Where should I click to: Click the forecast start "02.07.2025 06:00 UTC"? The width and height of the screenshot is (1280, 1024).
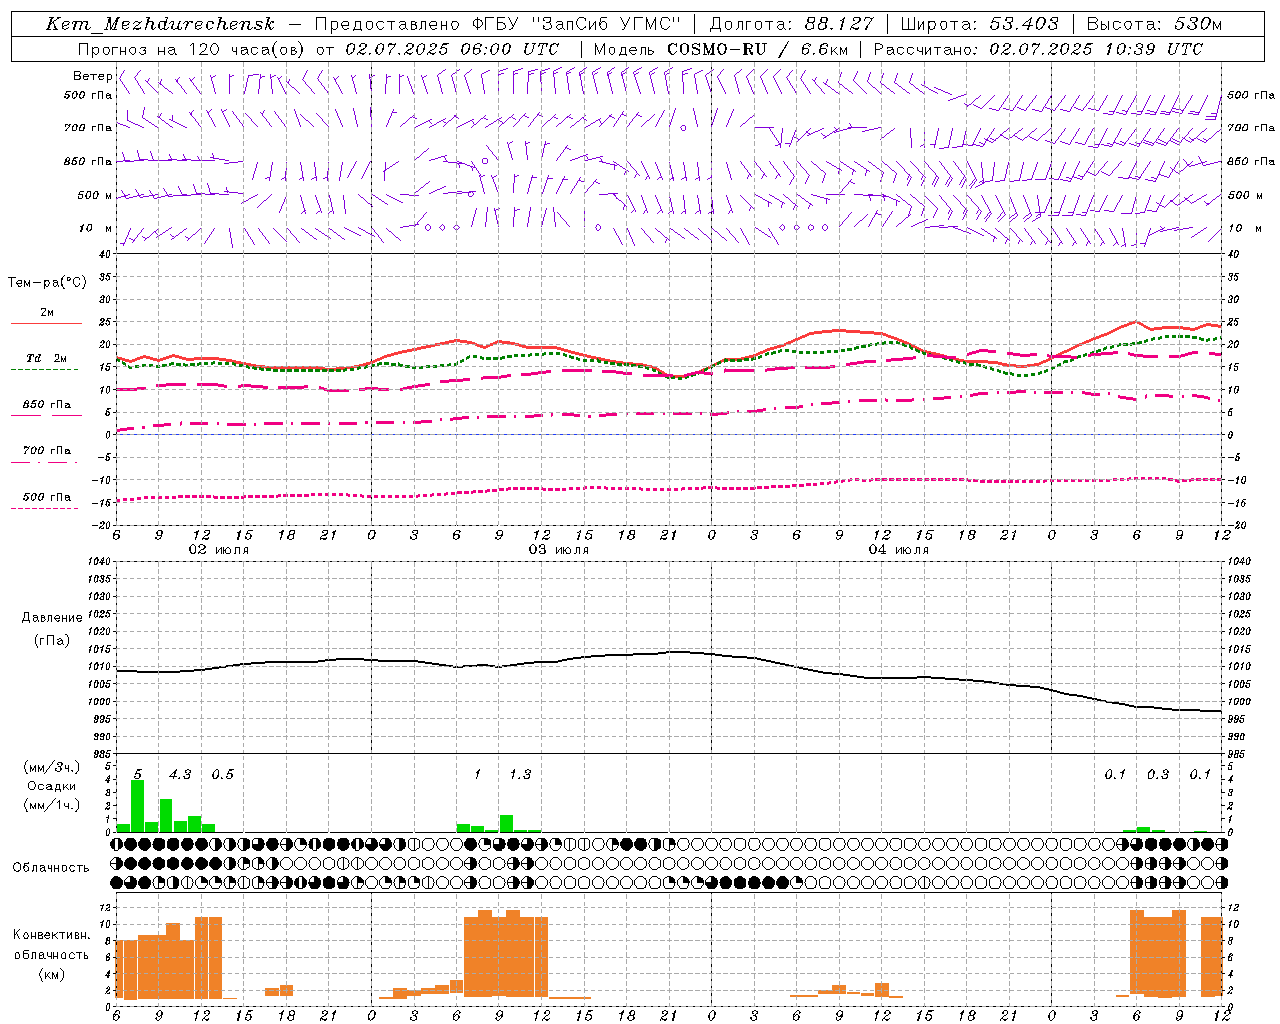(x=452, y=49)
